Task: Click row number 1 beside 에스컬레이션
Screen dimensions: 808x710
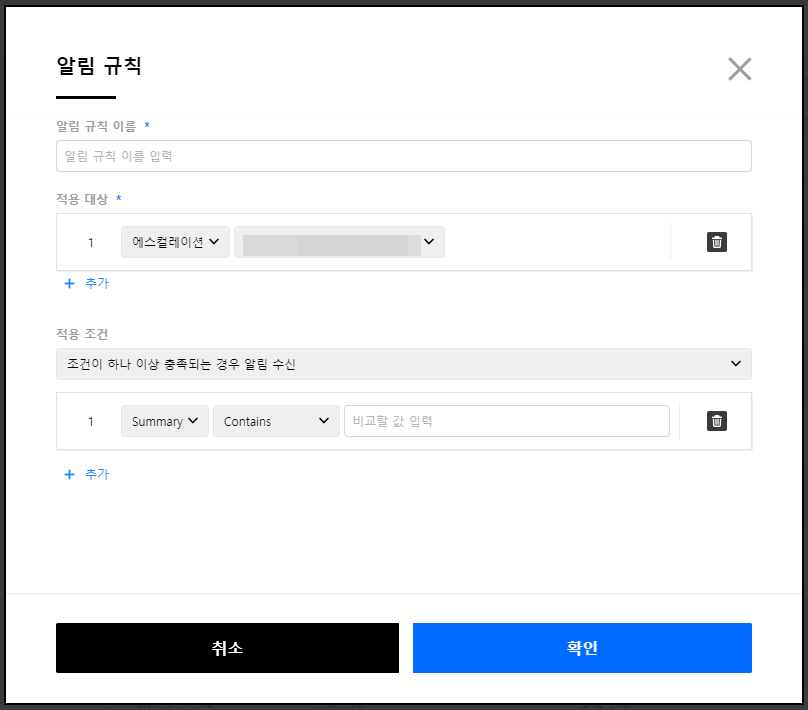Action: [90, 242]
